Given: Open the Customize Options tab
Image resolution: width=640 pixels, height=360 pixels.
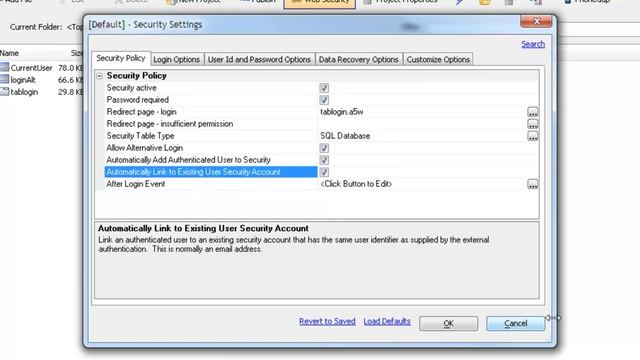Looking at the screenshot, I should tap(438, 60).
